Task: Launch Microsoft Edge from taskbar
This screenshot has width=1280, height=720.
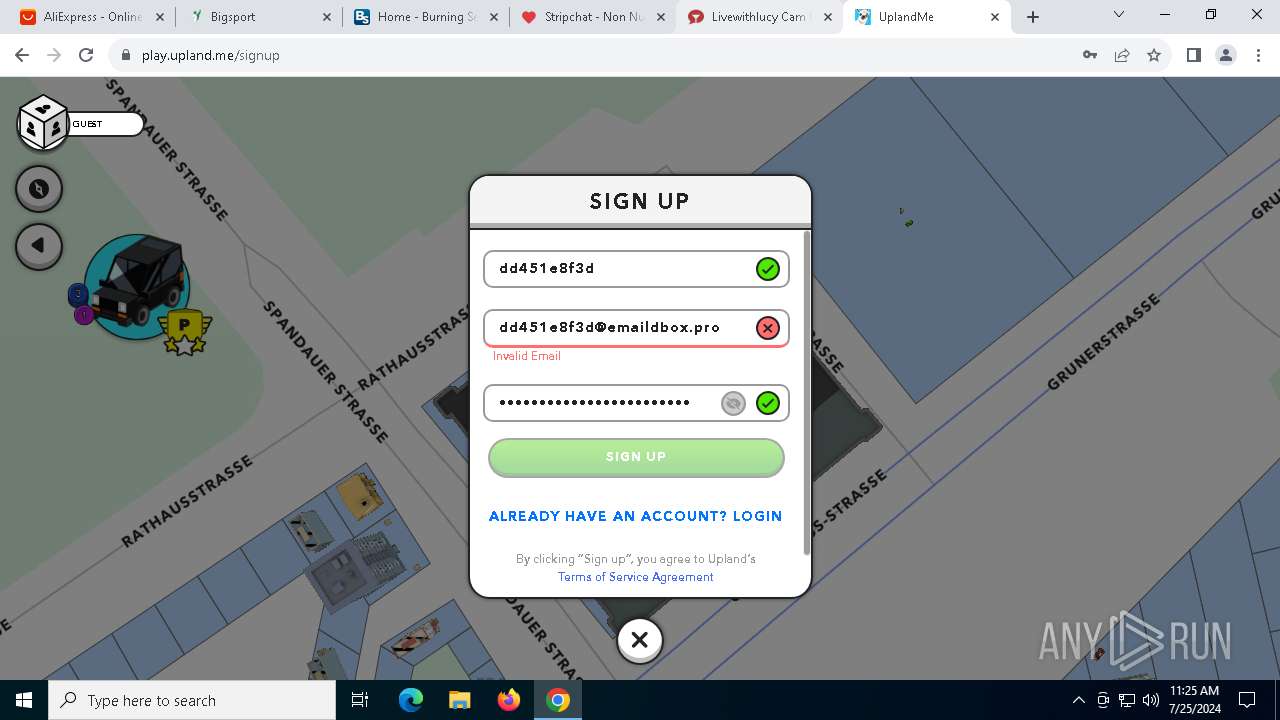Action: (411, 700)
